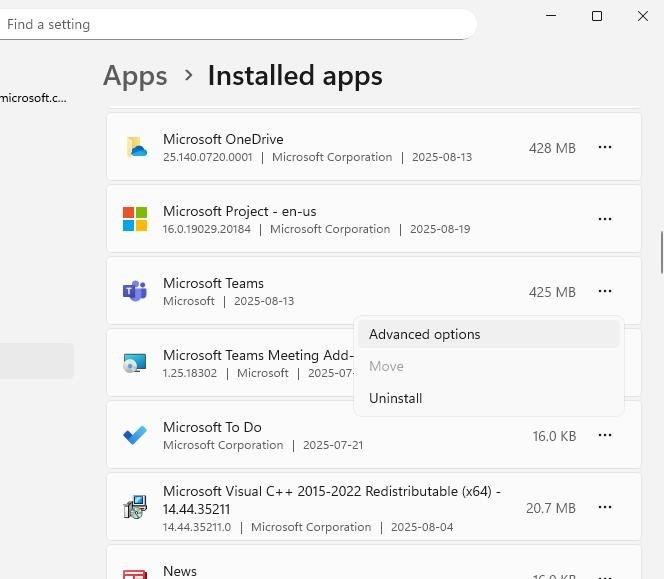Screen dimensions: 664x579
Task: Click the Teams Meeting Add-in app icon
Action: (135, 363)
